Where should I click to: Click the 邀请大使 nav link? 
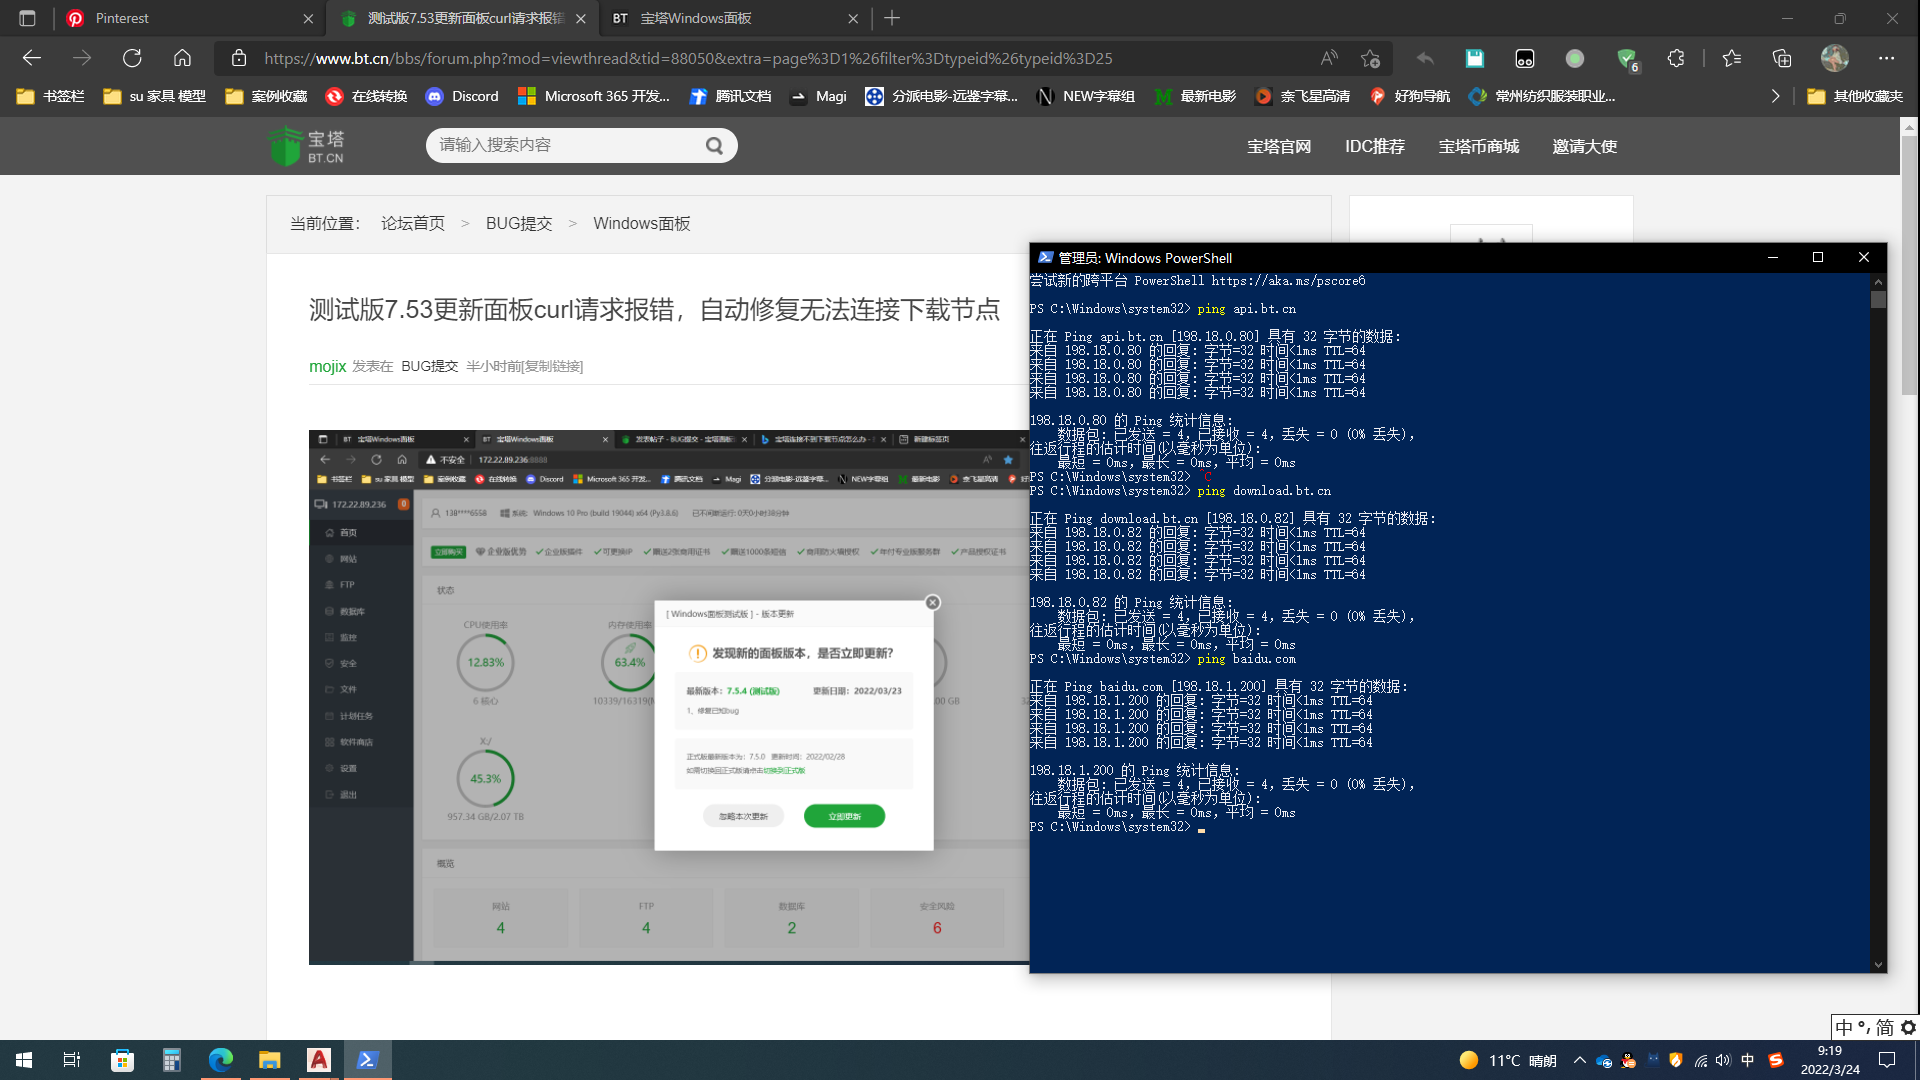coord(1585,146)
